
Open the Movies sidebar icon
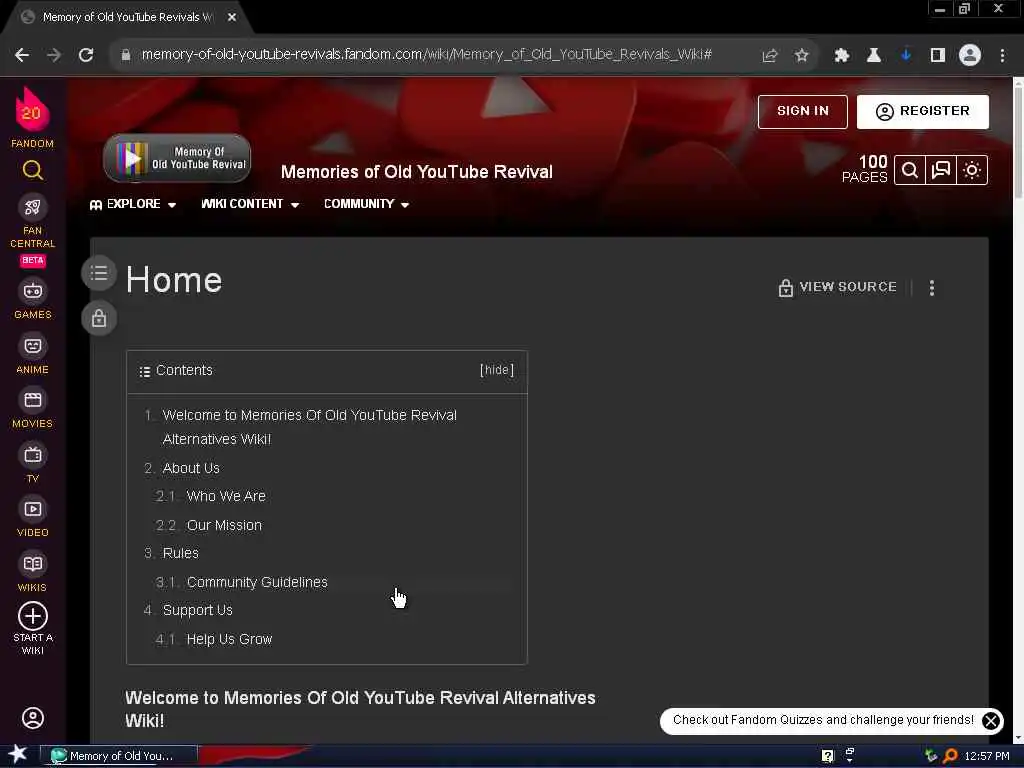pos(33,400)
